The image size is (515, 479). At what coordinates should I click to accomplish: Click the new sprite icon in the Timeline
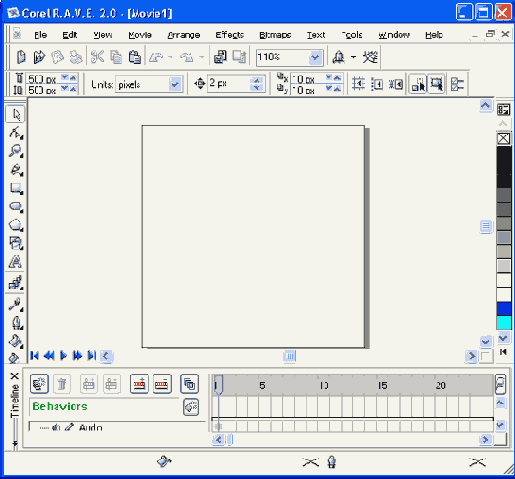(x=39, y=384)
